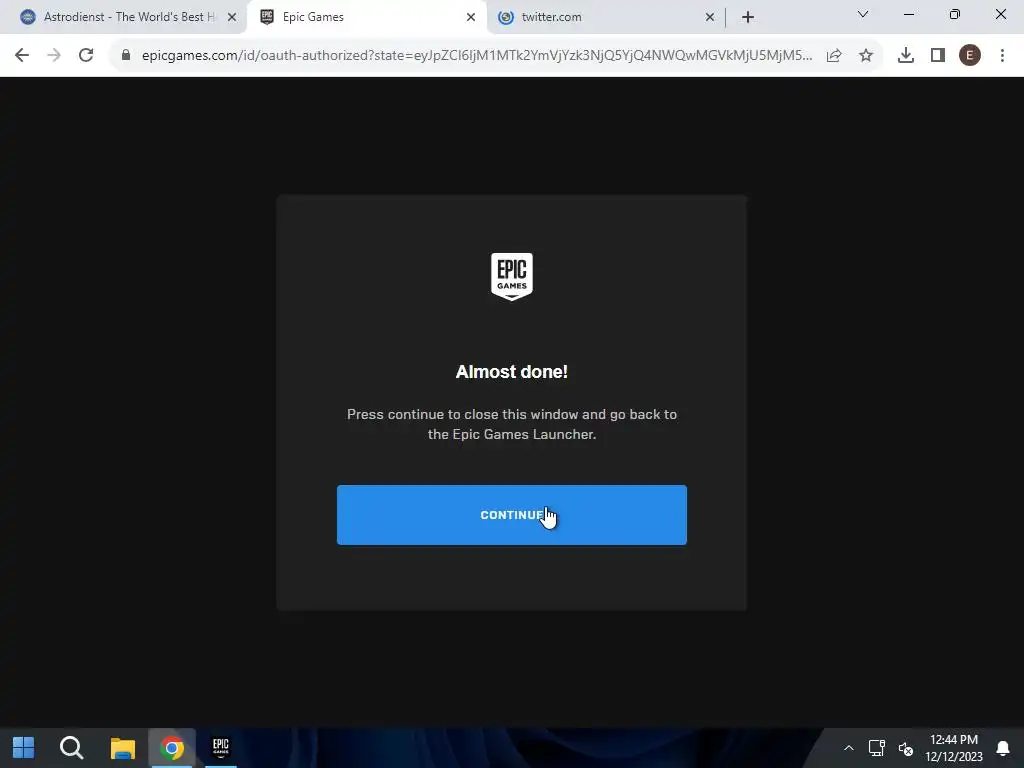Click the Epic Games shield logo
1024x768 pixels.
[x=511, y=277]
